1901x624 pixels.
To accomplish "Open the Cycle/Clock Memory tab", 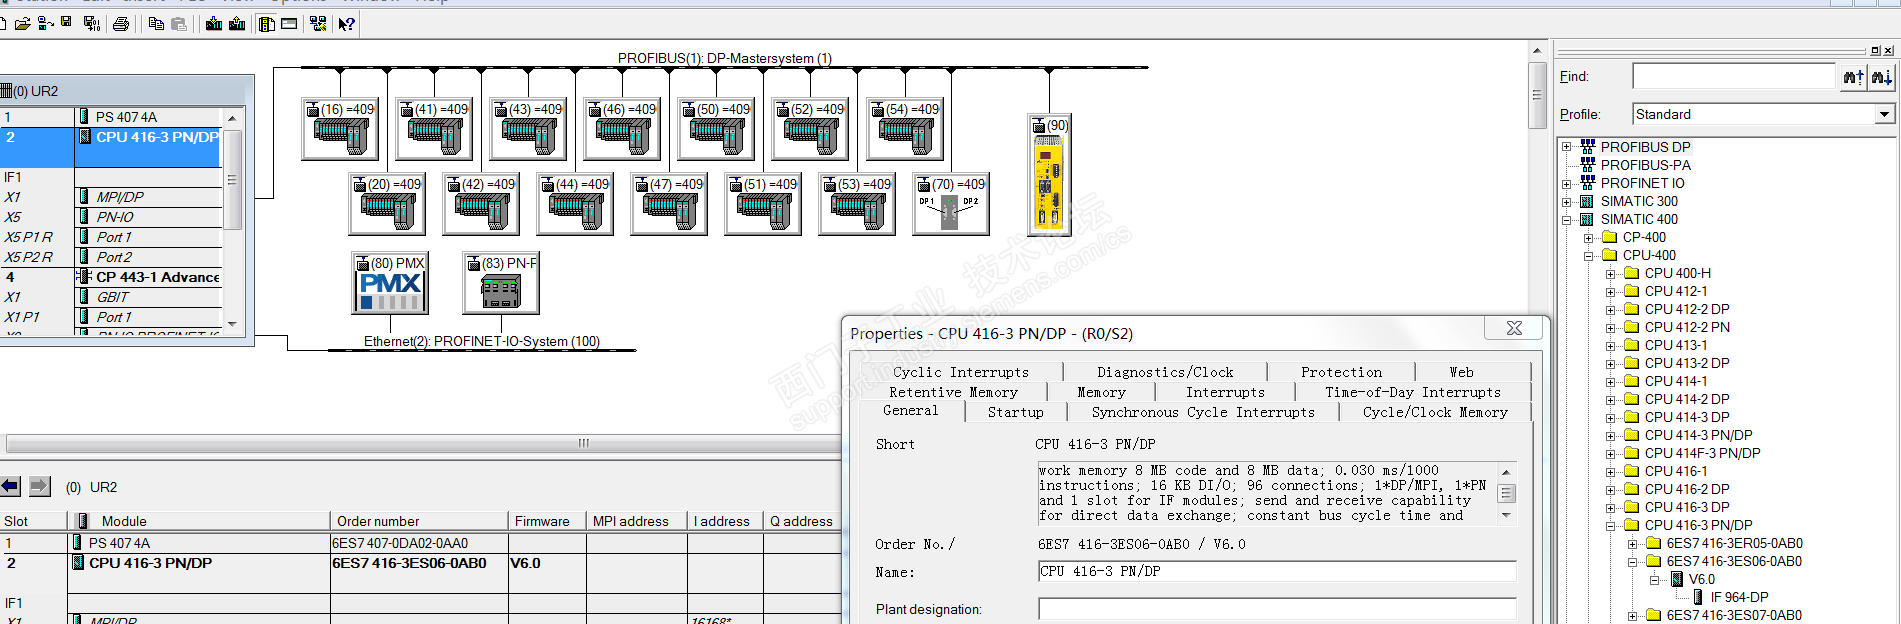I will [1435, 412].
